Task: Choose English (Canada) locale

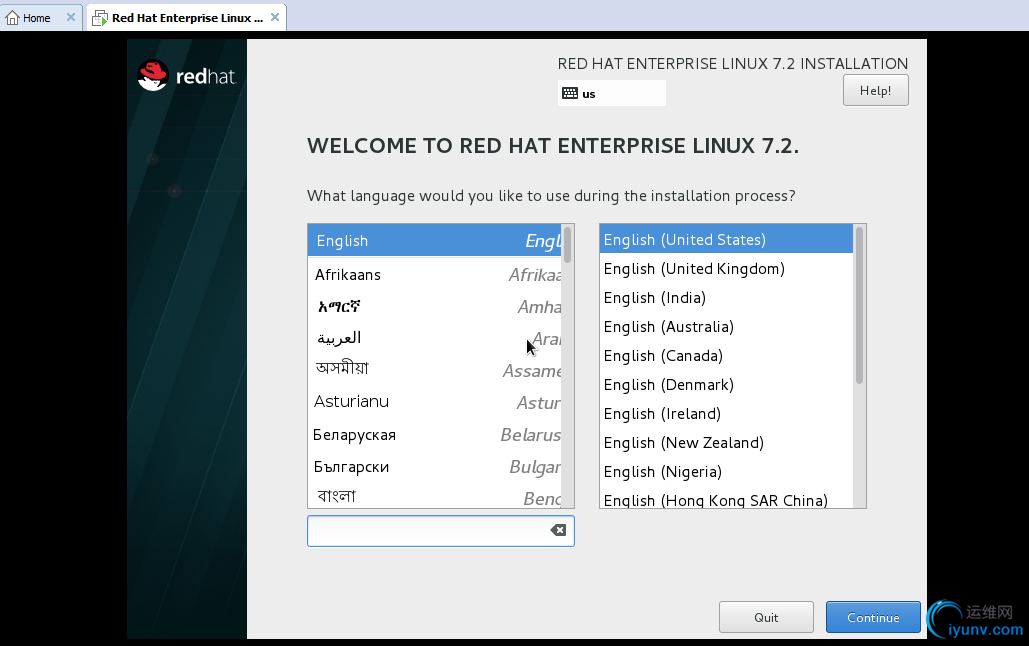Action: (663, 356)
